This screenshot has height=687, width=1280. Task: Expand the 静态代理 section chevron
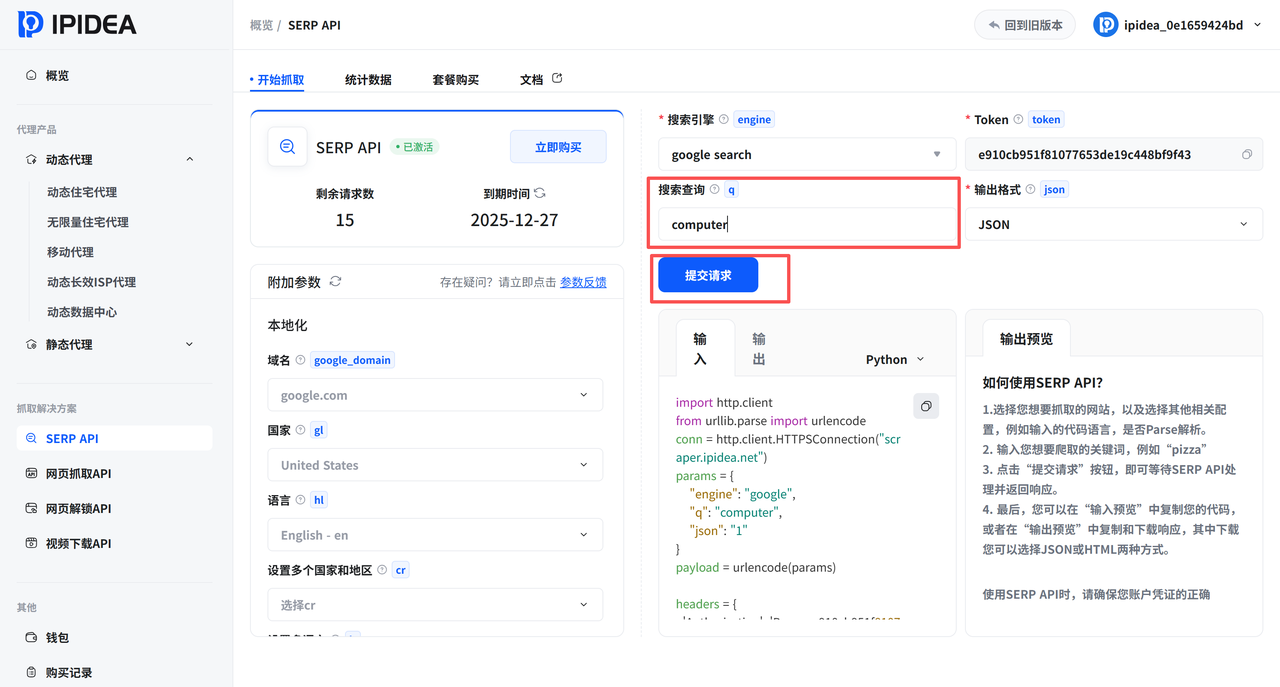click(190, 344)
